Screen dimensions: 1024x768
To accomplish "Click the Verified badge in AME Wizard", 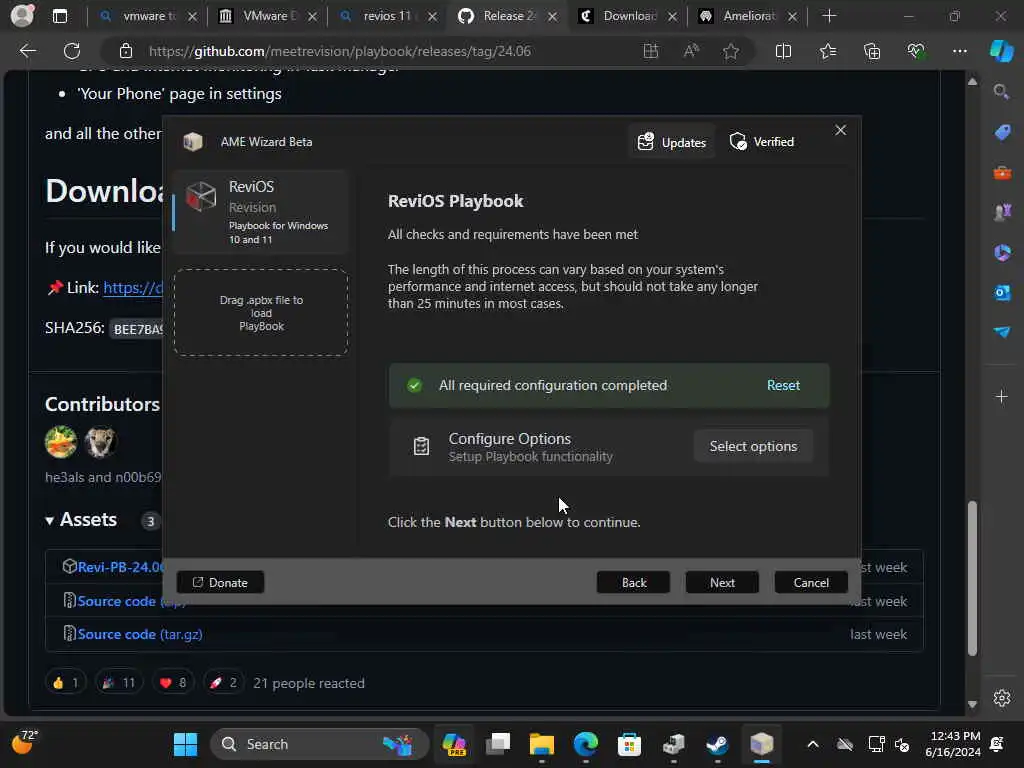I will click(x=761, y=142).
